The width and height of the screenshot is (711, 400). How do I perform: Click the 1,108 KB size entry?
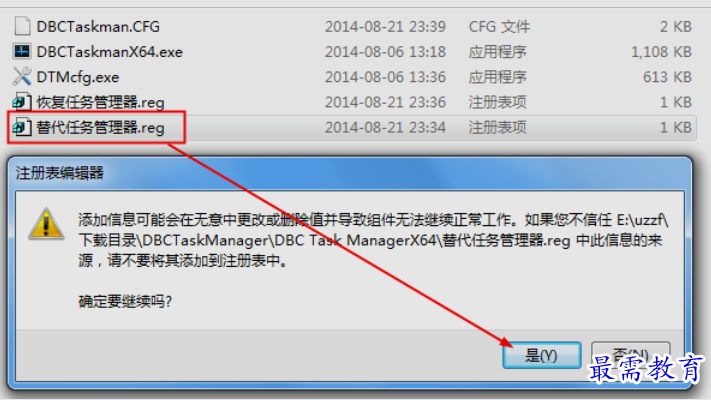(661, 52)
